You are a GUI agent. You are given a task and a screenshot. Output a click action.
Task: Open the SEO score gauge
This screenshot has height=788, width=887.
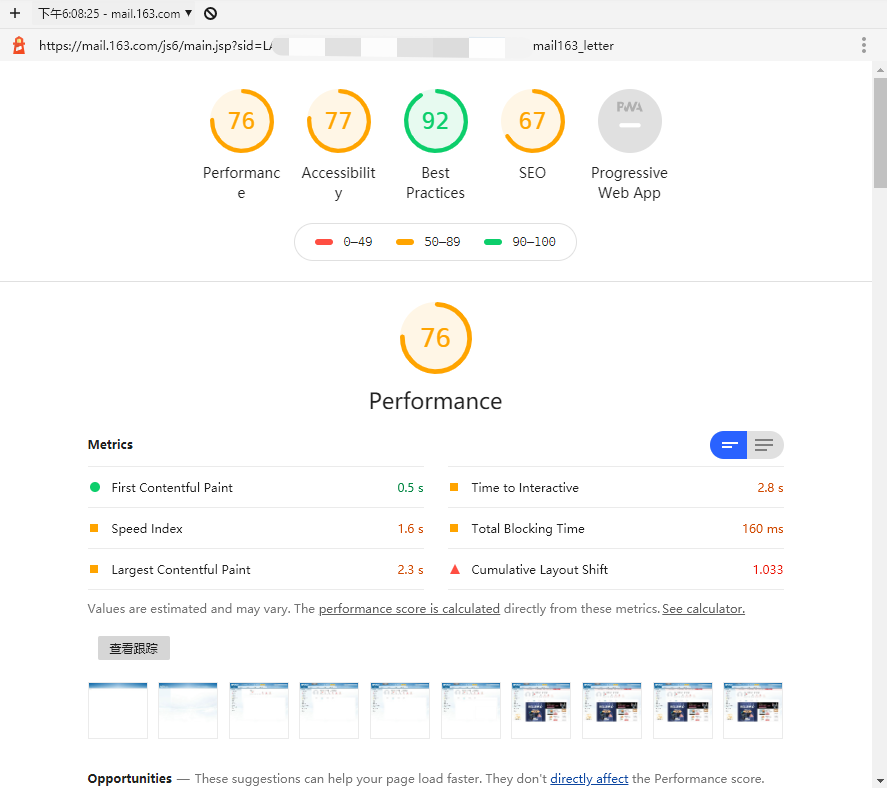click(x=532, y=120)
